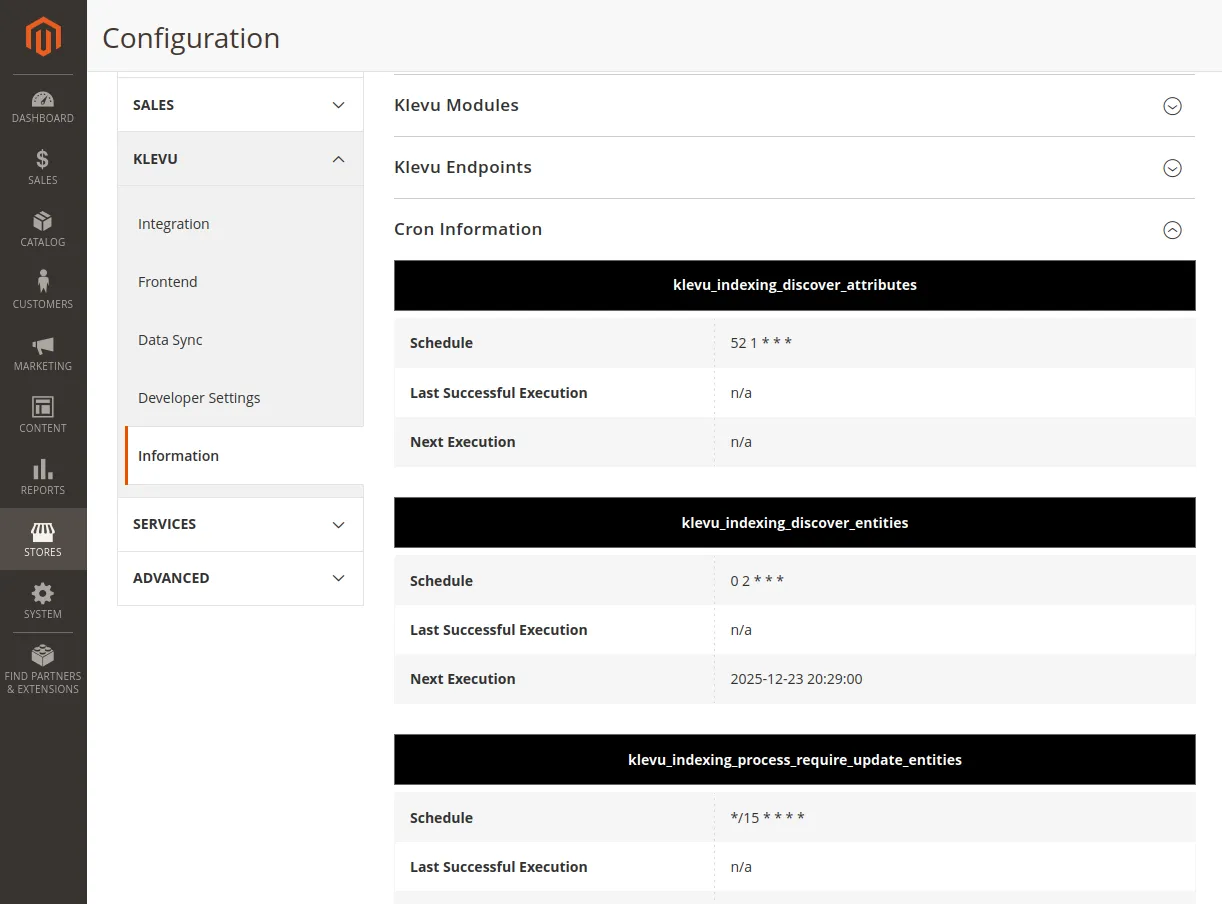Click the klevu_indexing_discover_attributes header

click(x=795, y=285)
